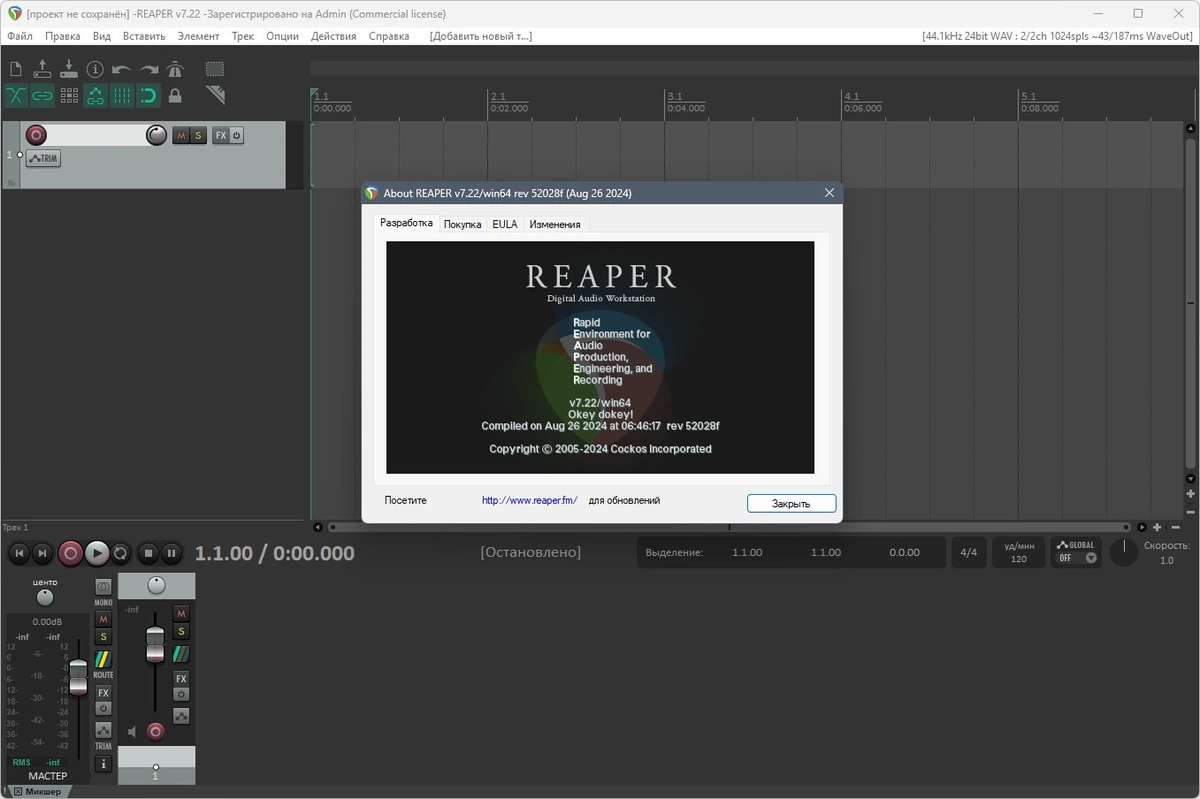Mute track 1 in the track panel
This screenshot has height=799, width=1200.
(x=181, y=135)
